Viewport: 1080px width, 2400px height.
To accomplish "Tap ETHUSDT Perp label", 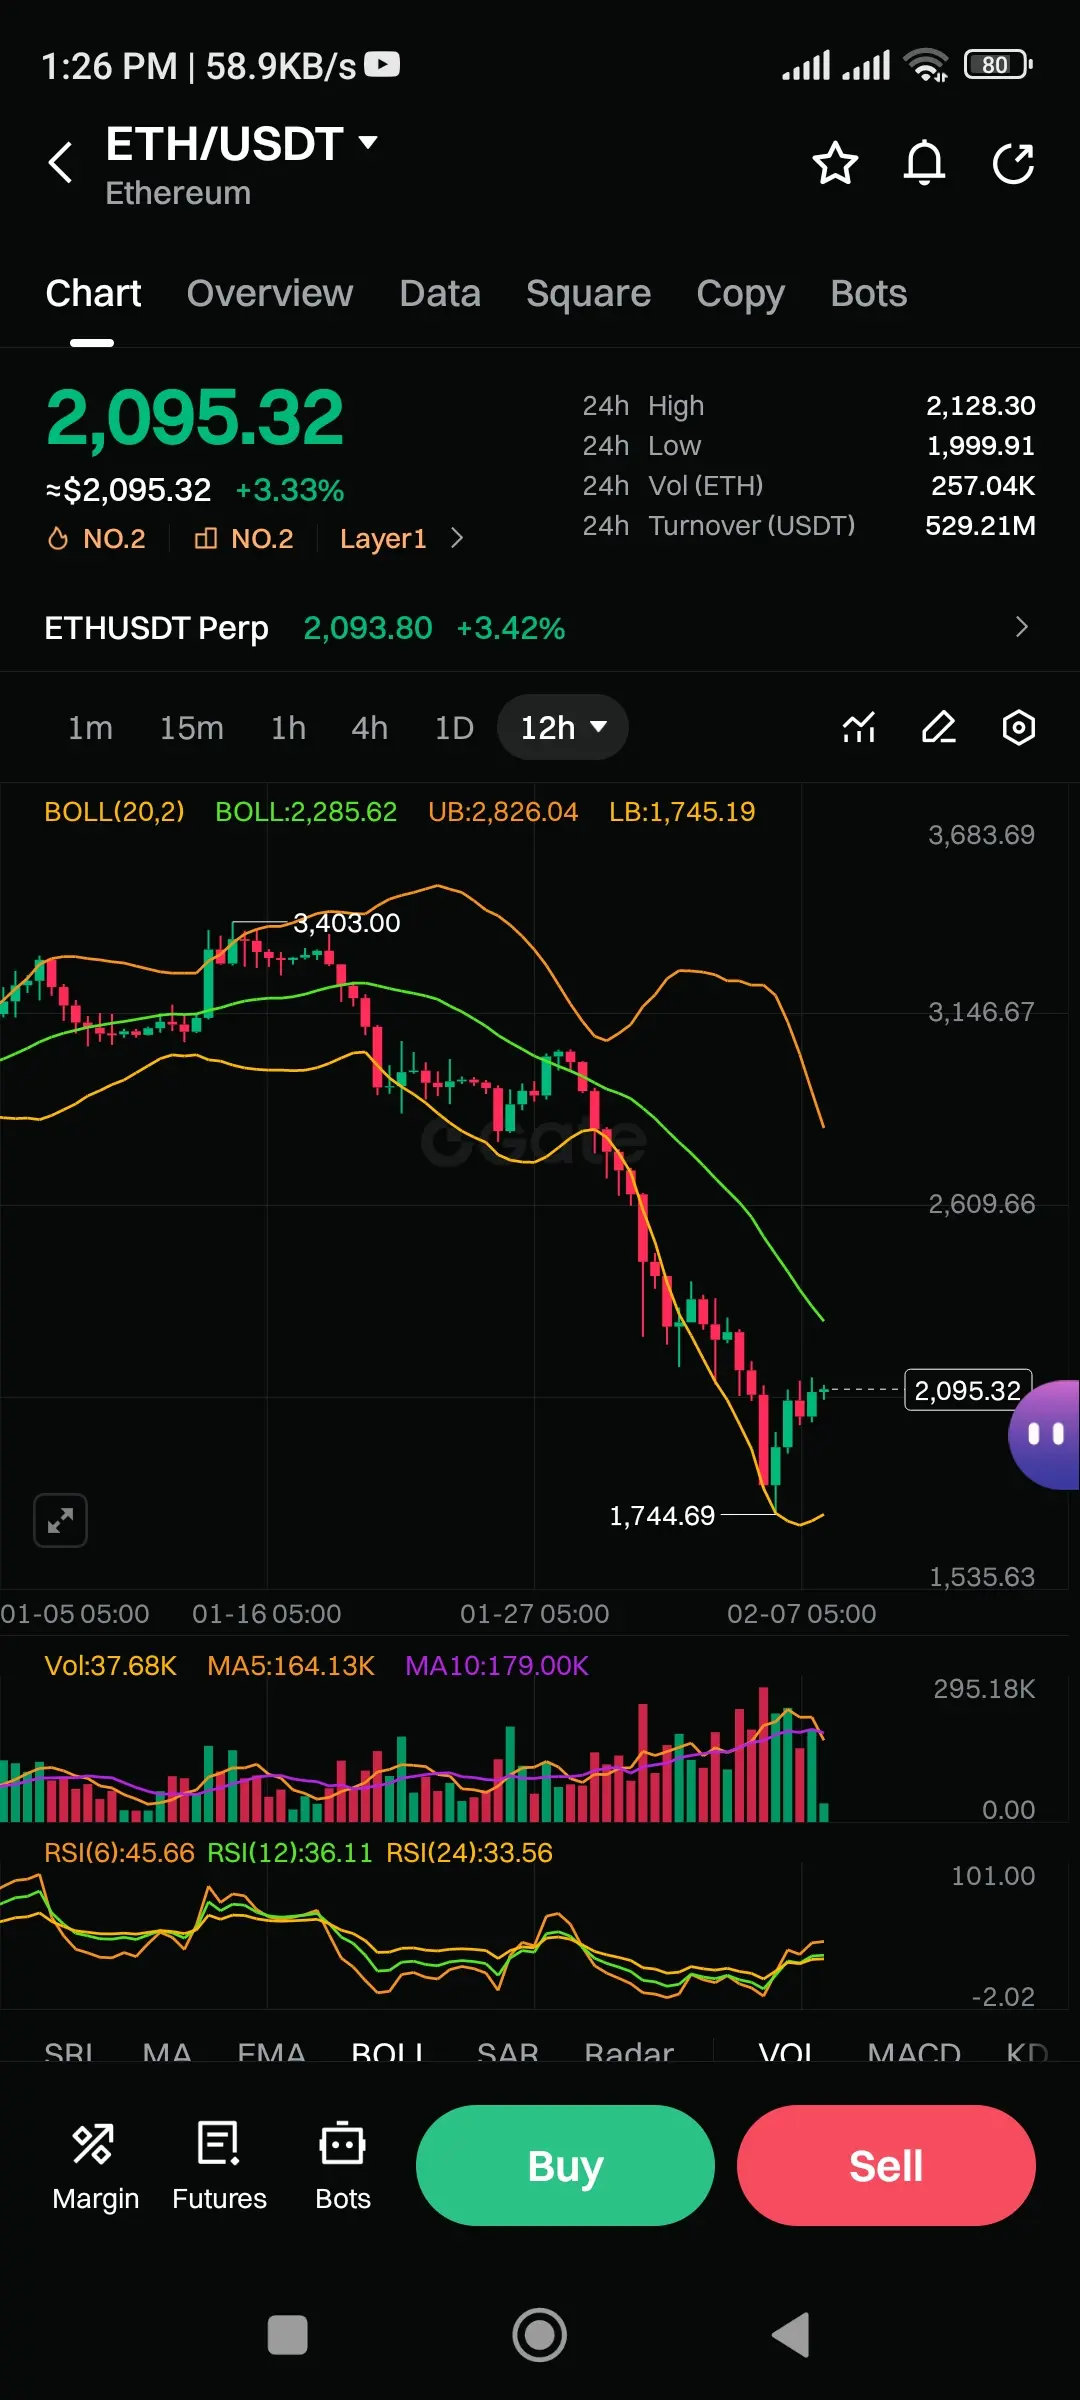I will click(x=156, y=627).
